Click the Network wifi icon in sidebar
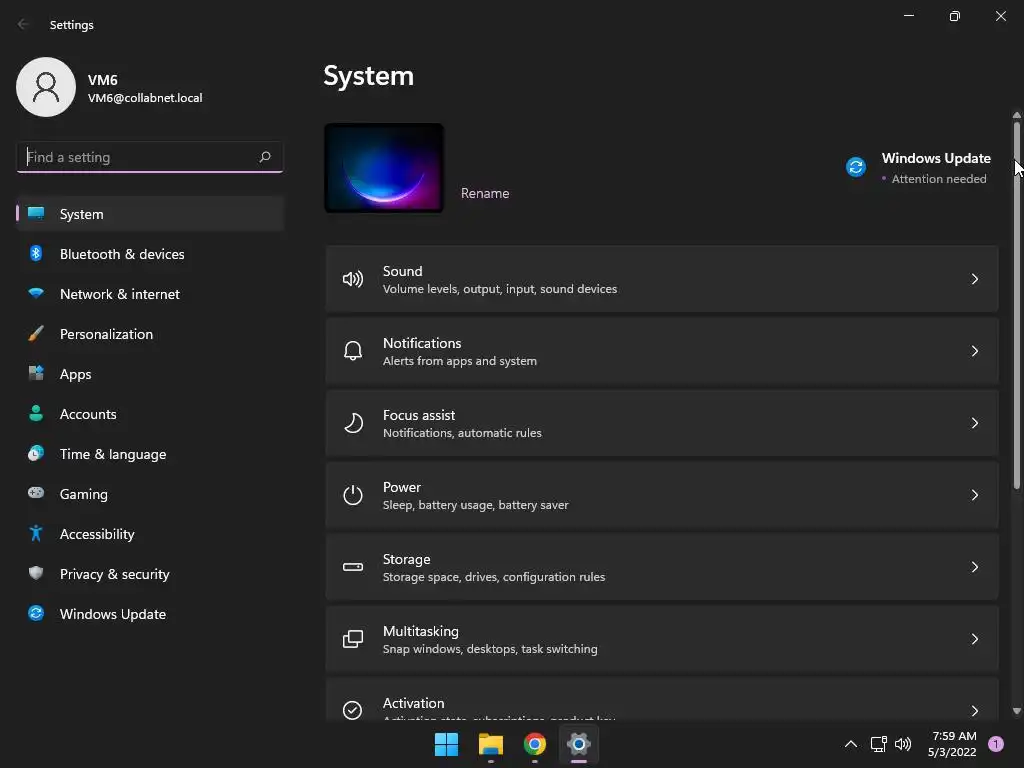 tap(36, 293)
